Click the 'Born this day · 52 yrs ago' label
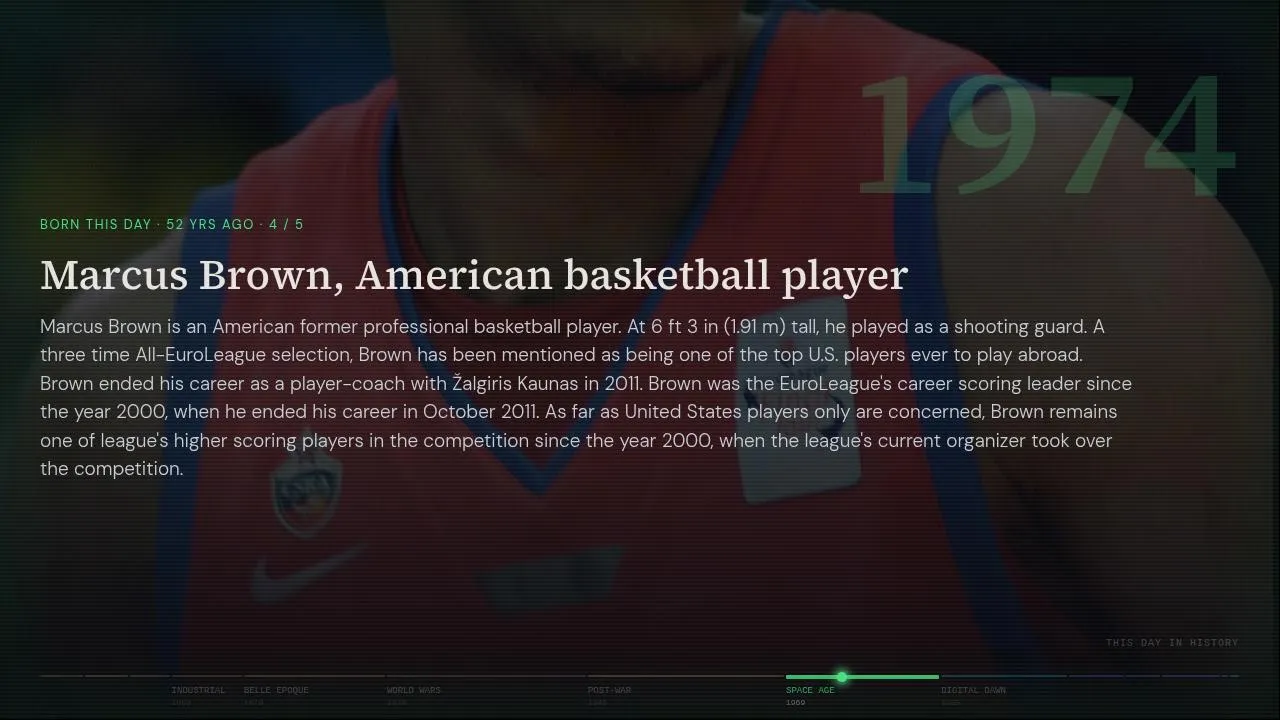 [x=171, y=224]
